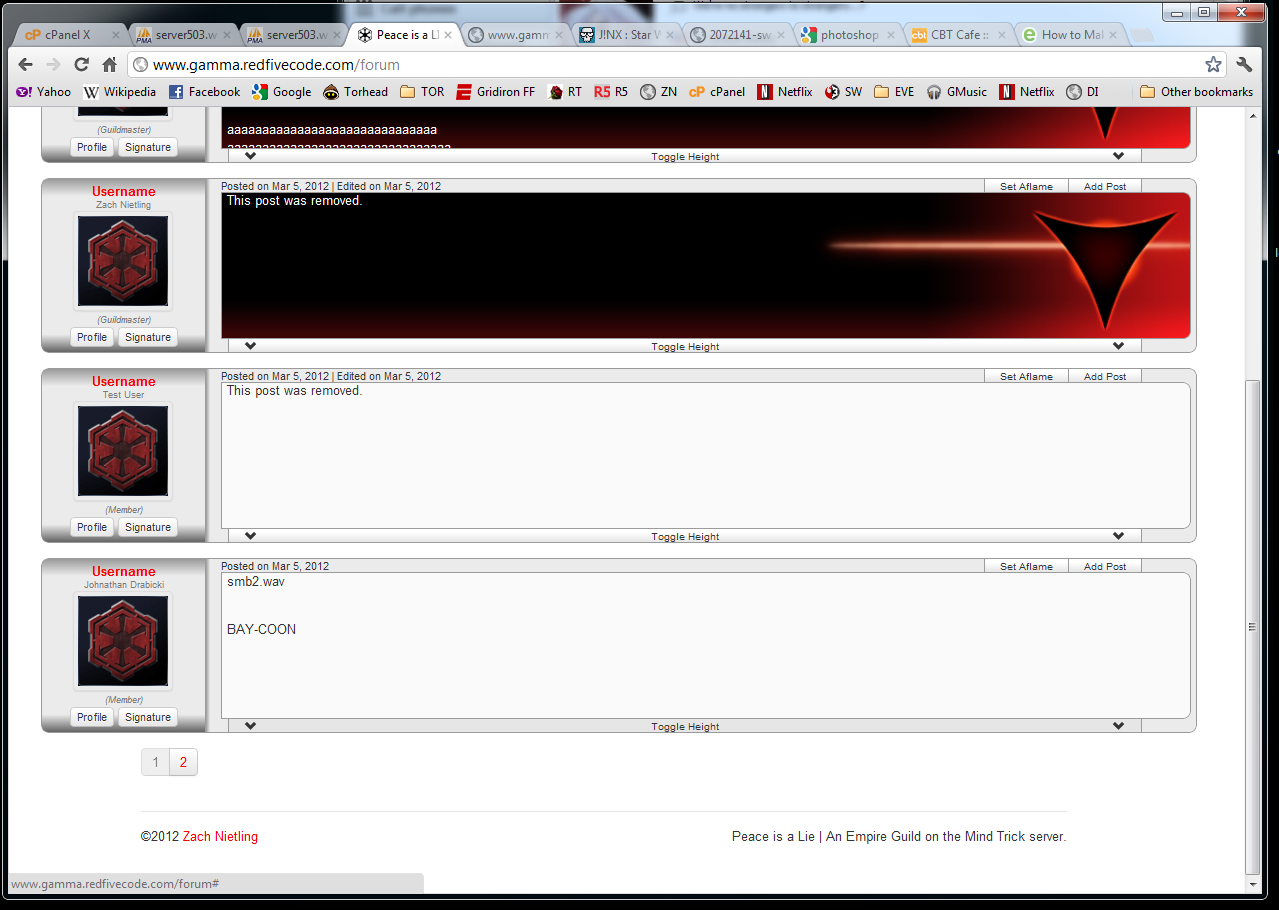Bookmark page using the star icon
This screenshot has width=1279, height=910.
click(x=1213, y=64)
